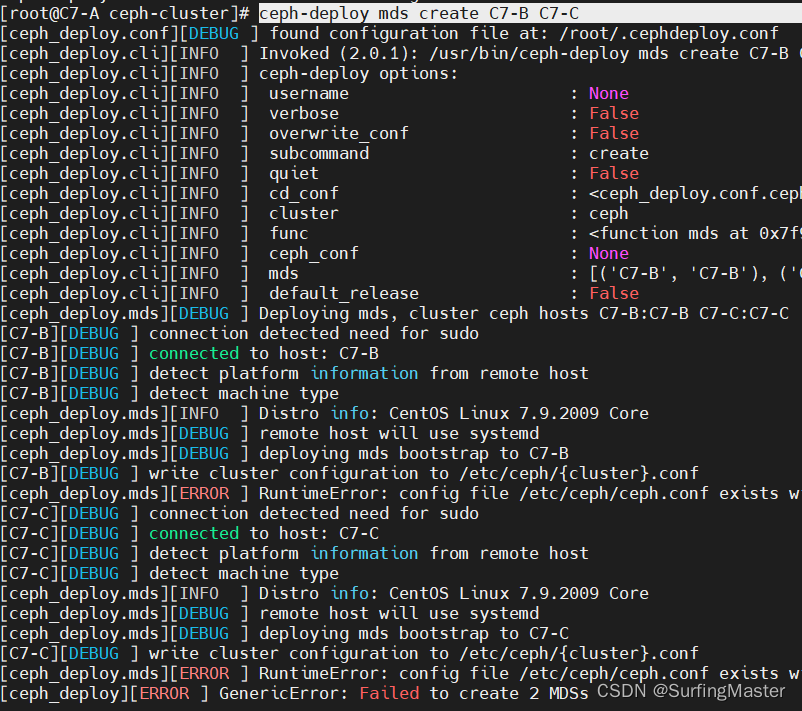The image size is (802, 711).
Task: Click 'Deploying mds, cluster ceph hosts' line
Action: point(424,314)
